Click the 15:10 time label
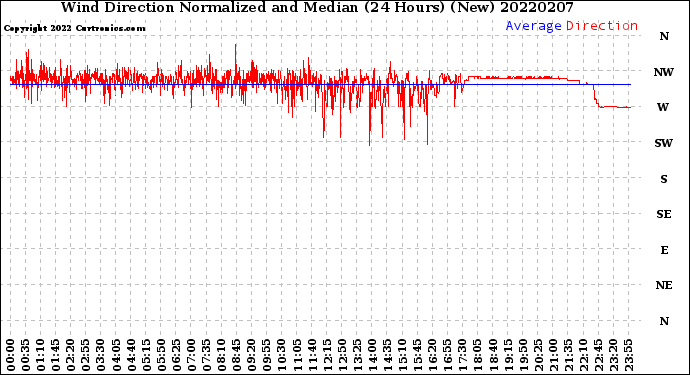690x375 pixels. tap(402, 355)
